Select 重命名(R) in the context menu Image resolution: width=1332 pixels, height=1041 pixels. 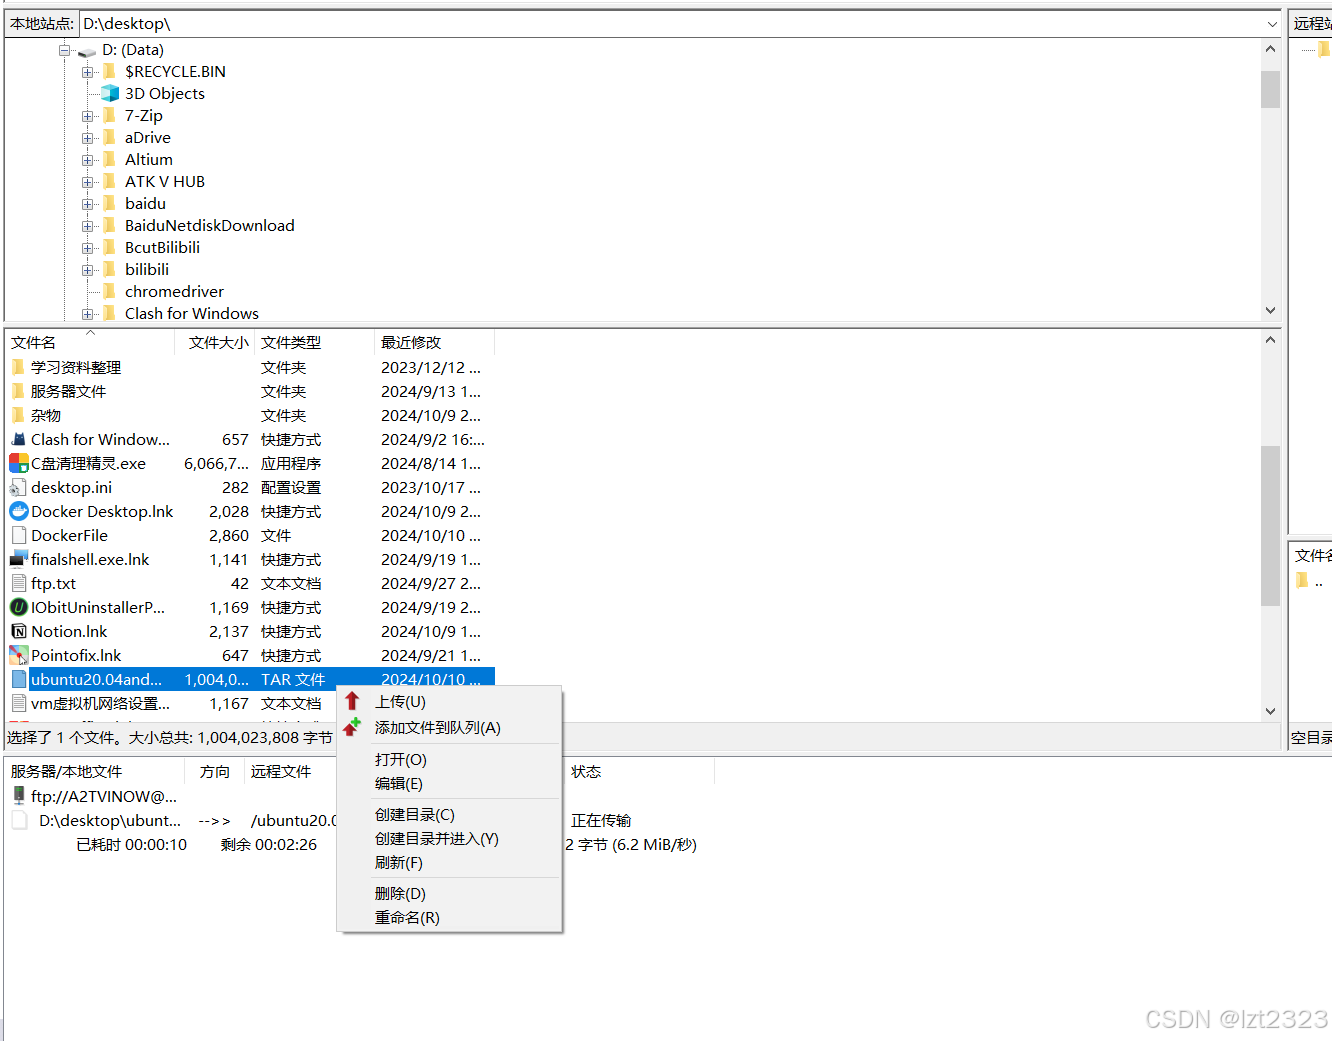point(450,918)
